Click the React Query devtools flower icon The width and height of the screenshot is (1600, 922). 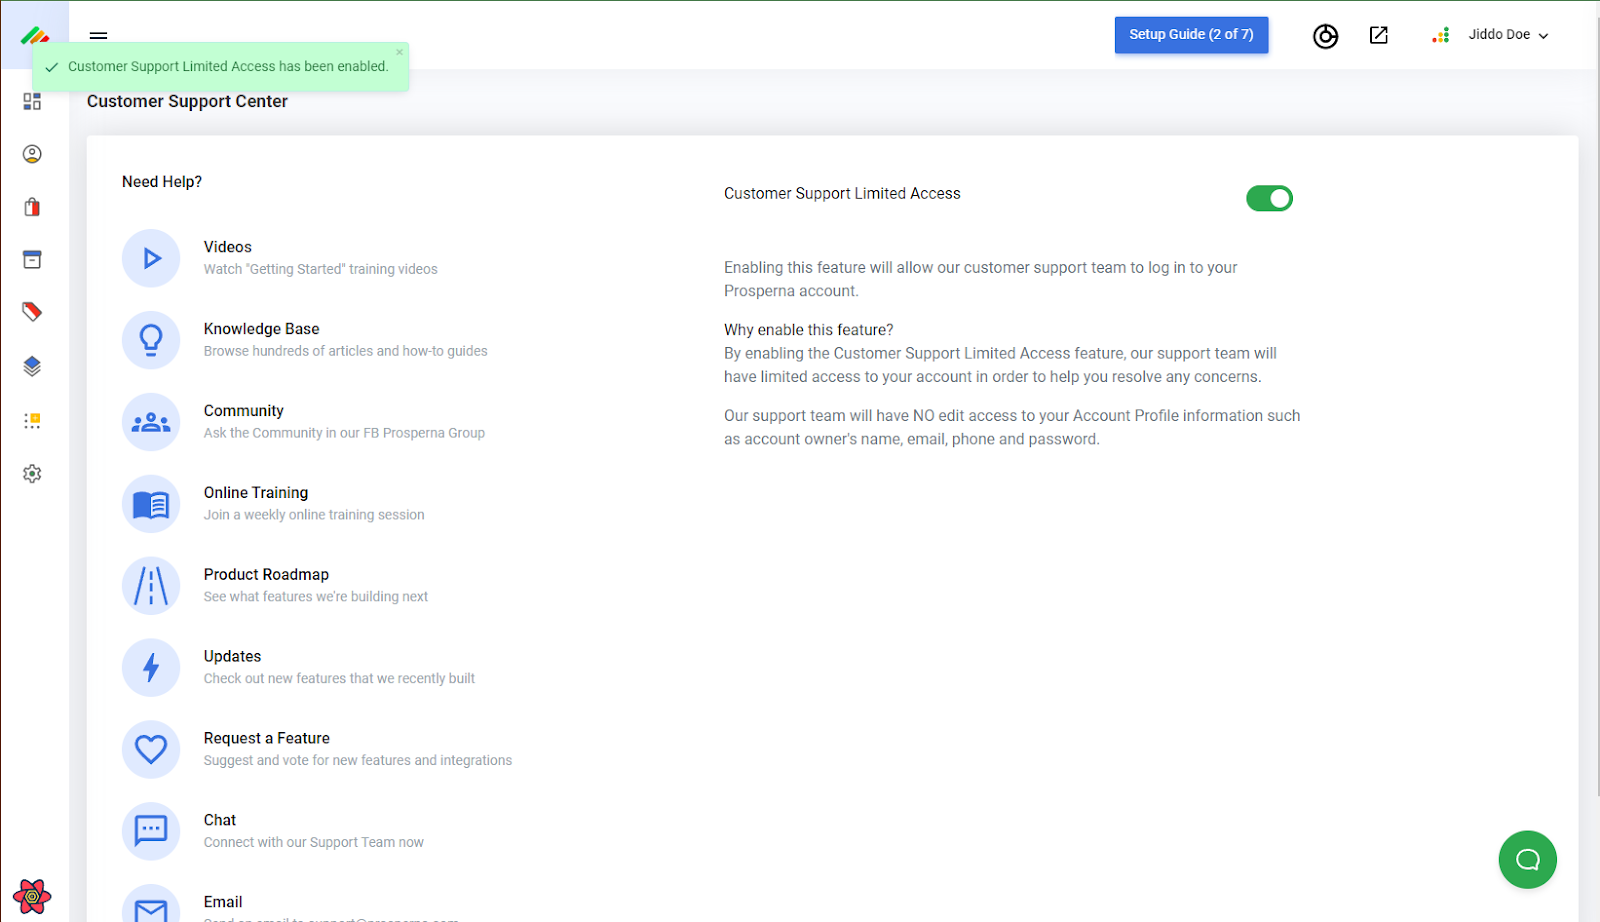pyautogui.click(x=32, y=897)
